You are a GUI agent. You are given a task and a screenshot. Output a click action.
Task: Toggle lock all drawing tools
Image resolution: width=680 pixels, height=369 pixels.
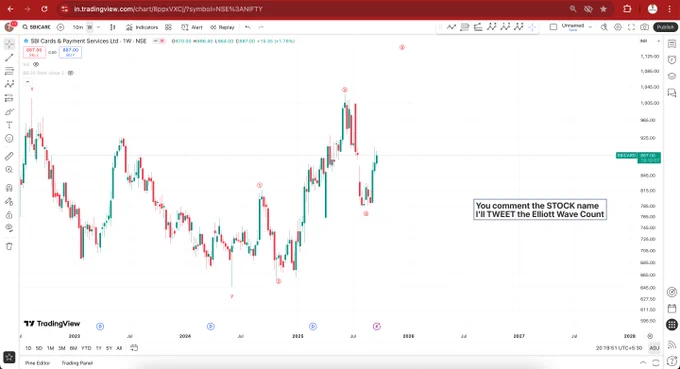tap(9, 215)
